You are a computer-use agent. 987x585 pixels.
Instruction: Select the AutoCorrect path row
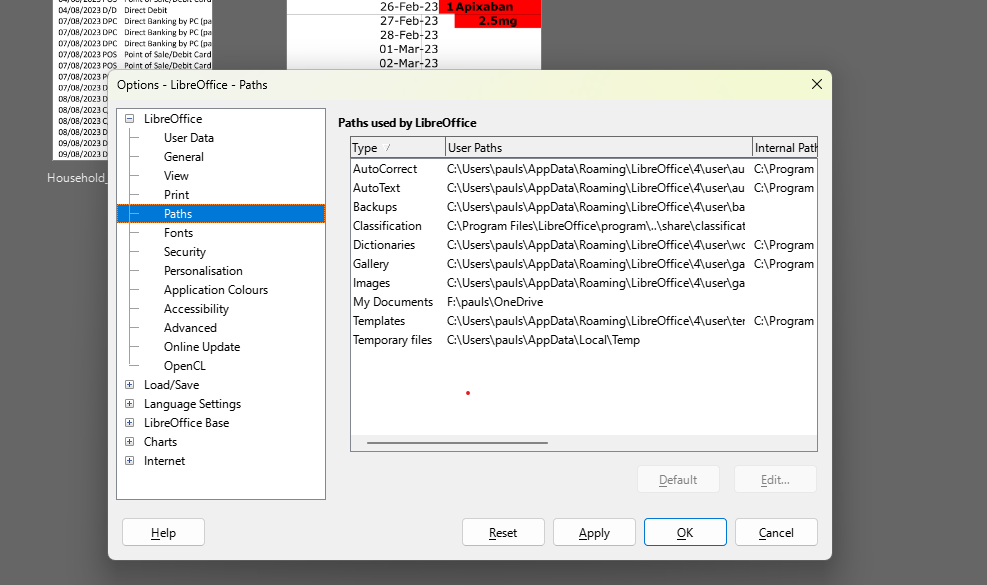[x=584, y=169]
